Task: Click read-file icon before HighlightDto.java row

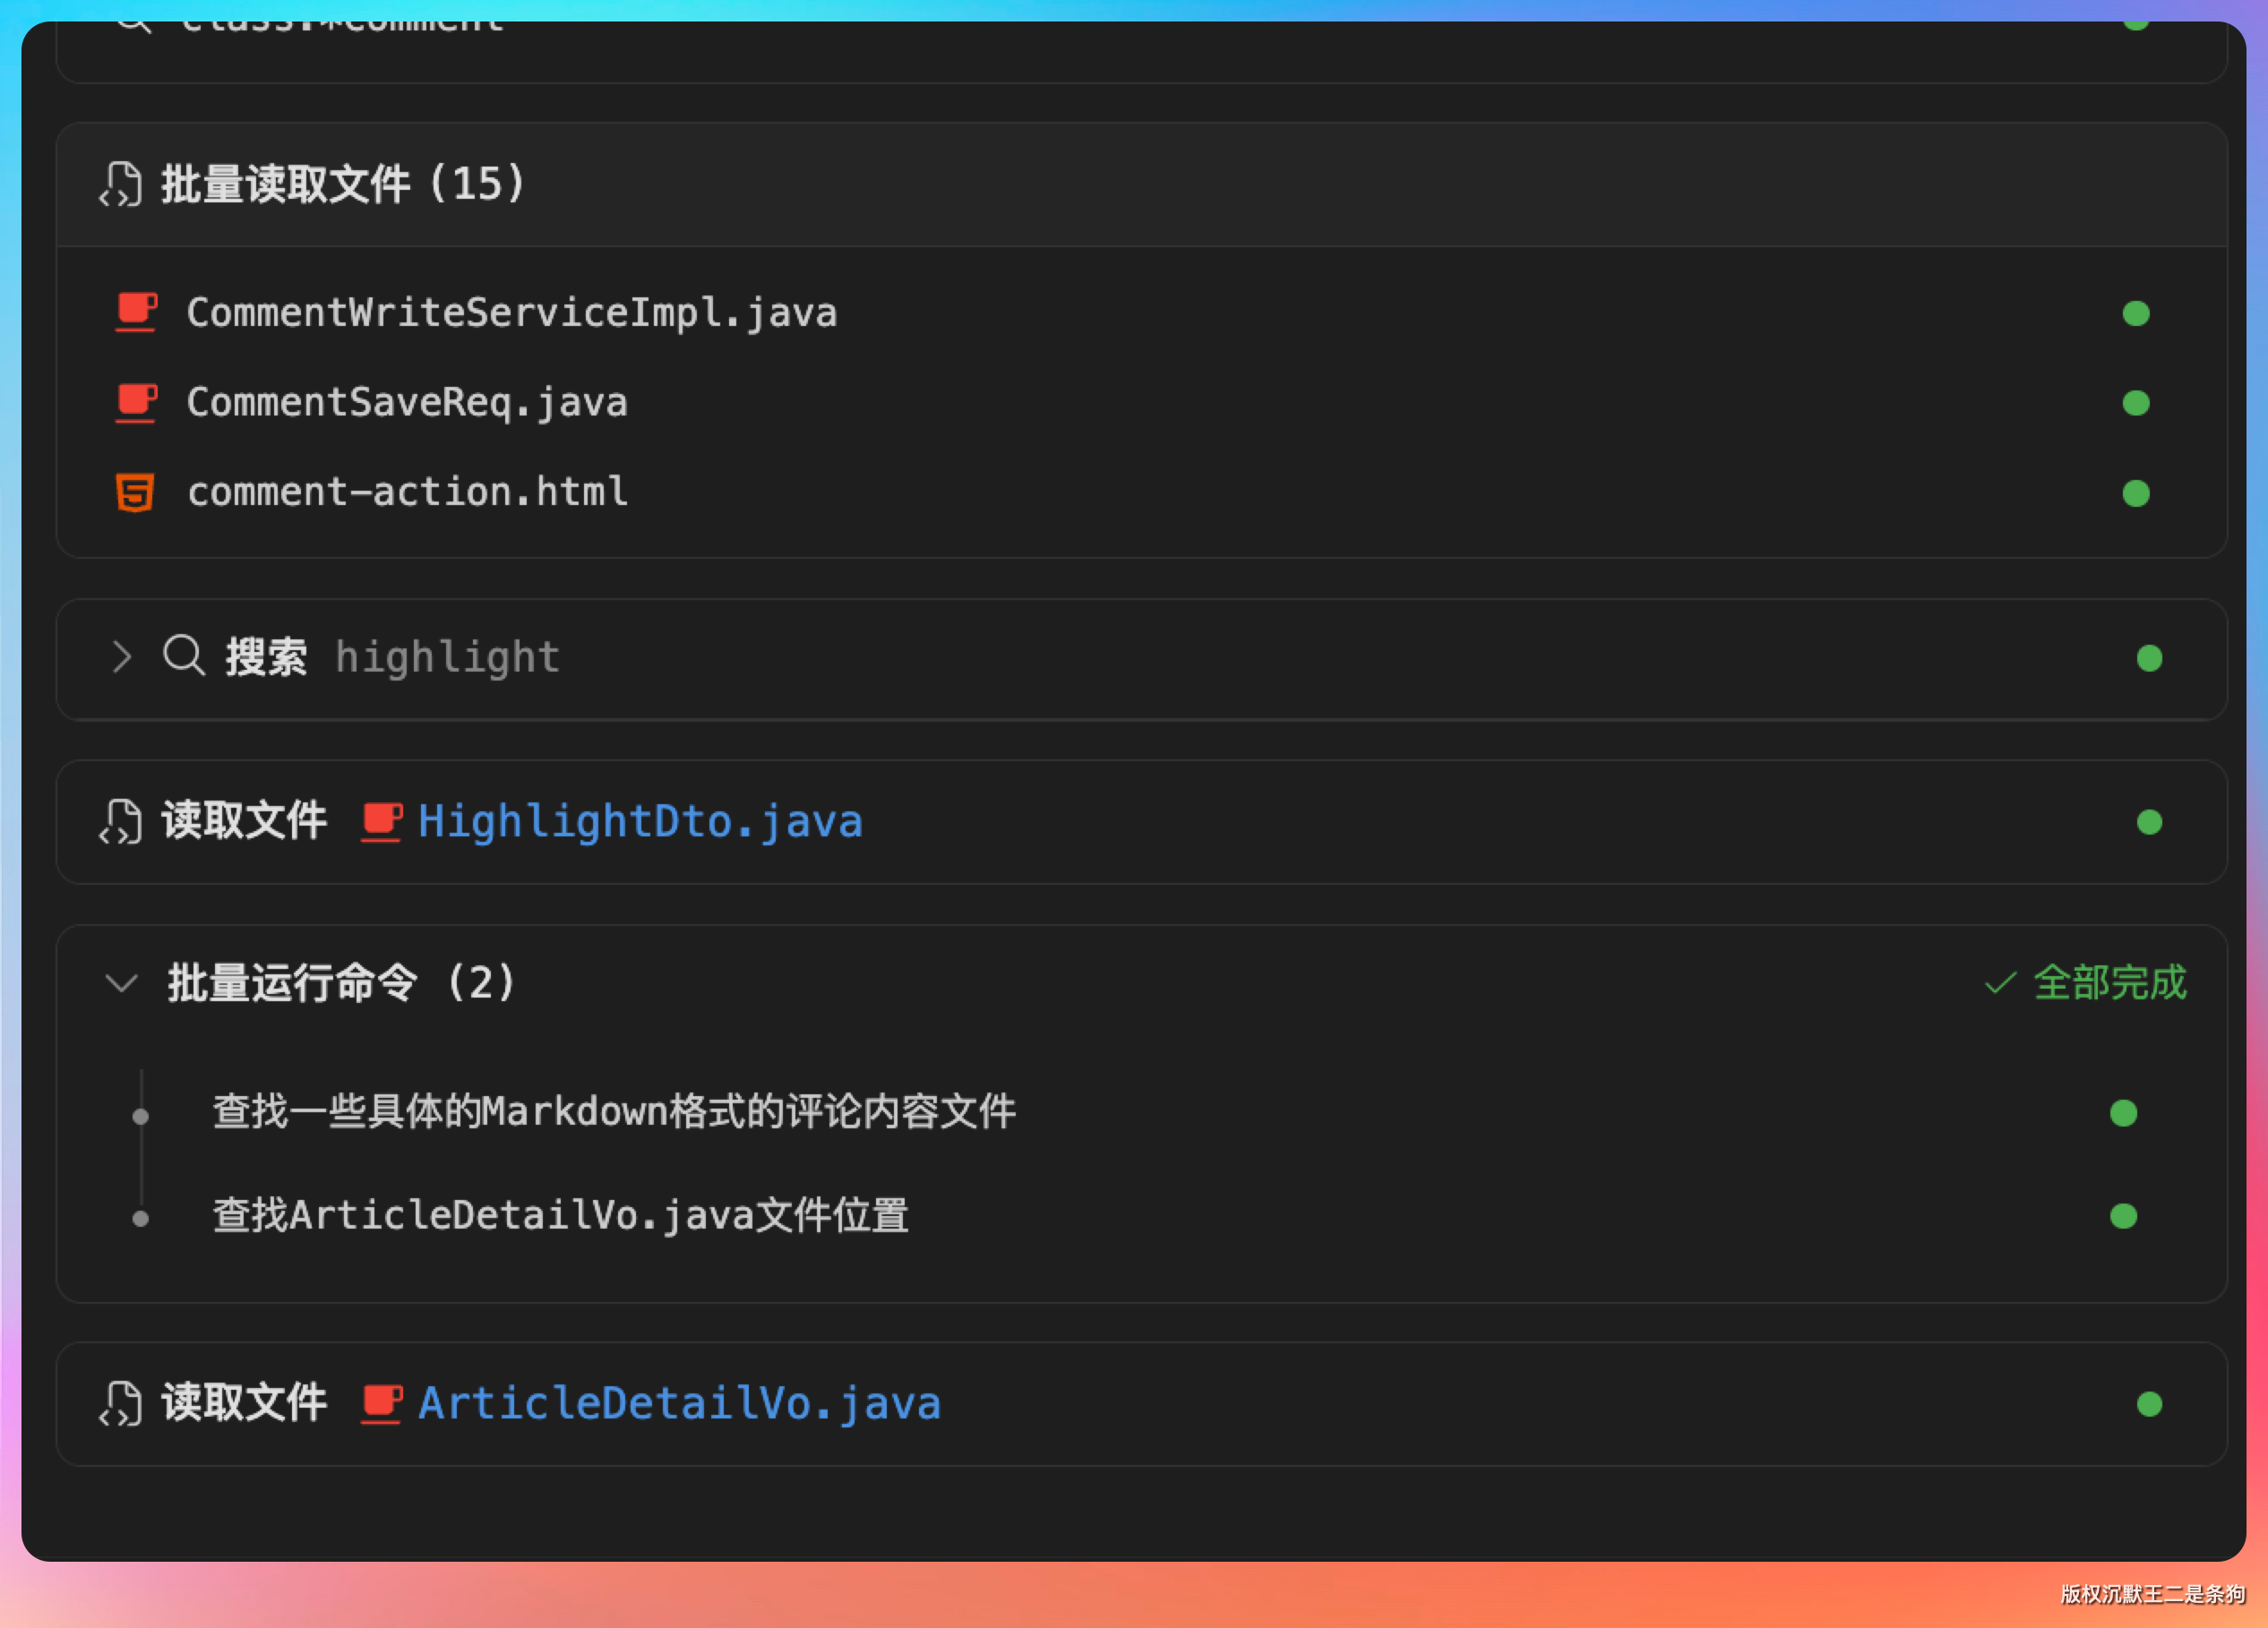Action: pyautogui.click(x=121, y=822)
